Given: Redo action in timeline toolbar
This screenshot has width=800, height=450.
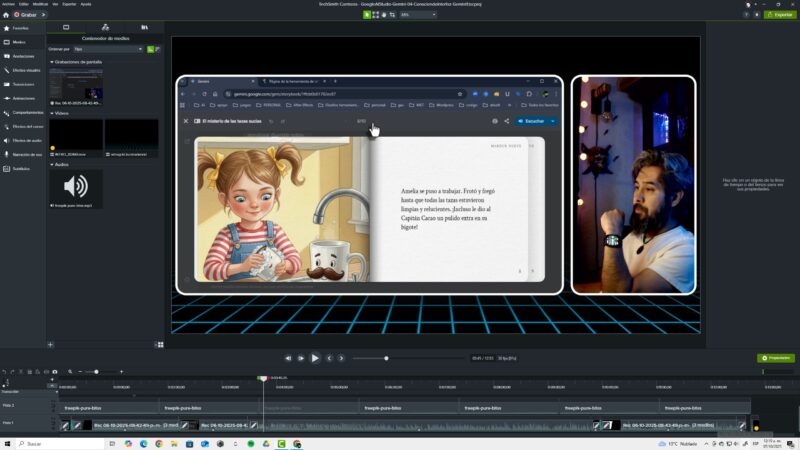Looking at the screenshot, I should click(x=13, y=372).
